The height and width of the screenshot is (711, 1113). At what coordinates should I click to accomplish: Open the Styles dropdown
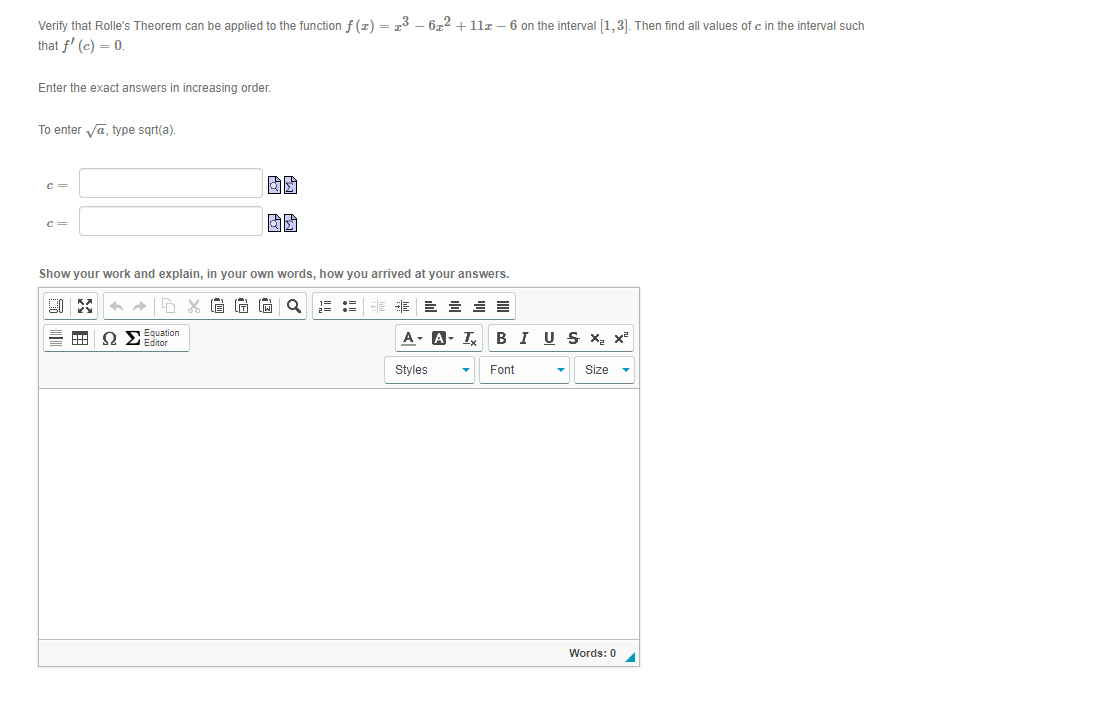coord(428,370)
